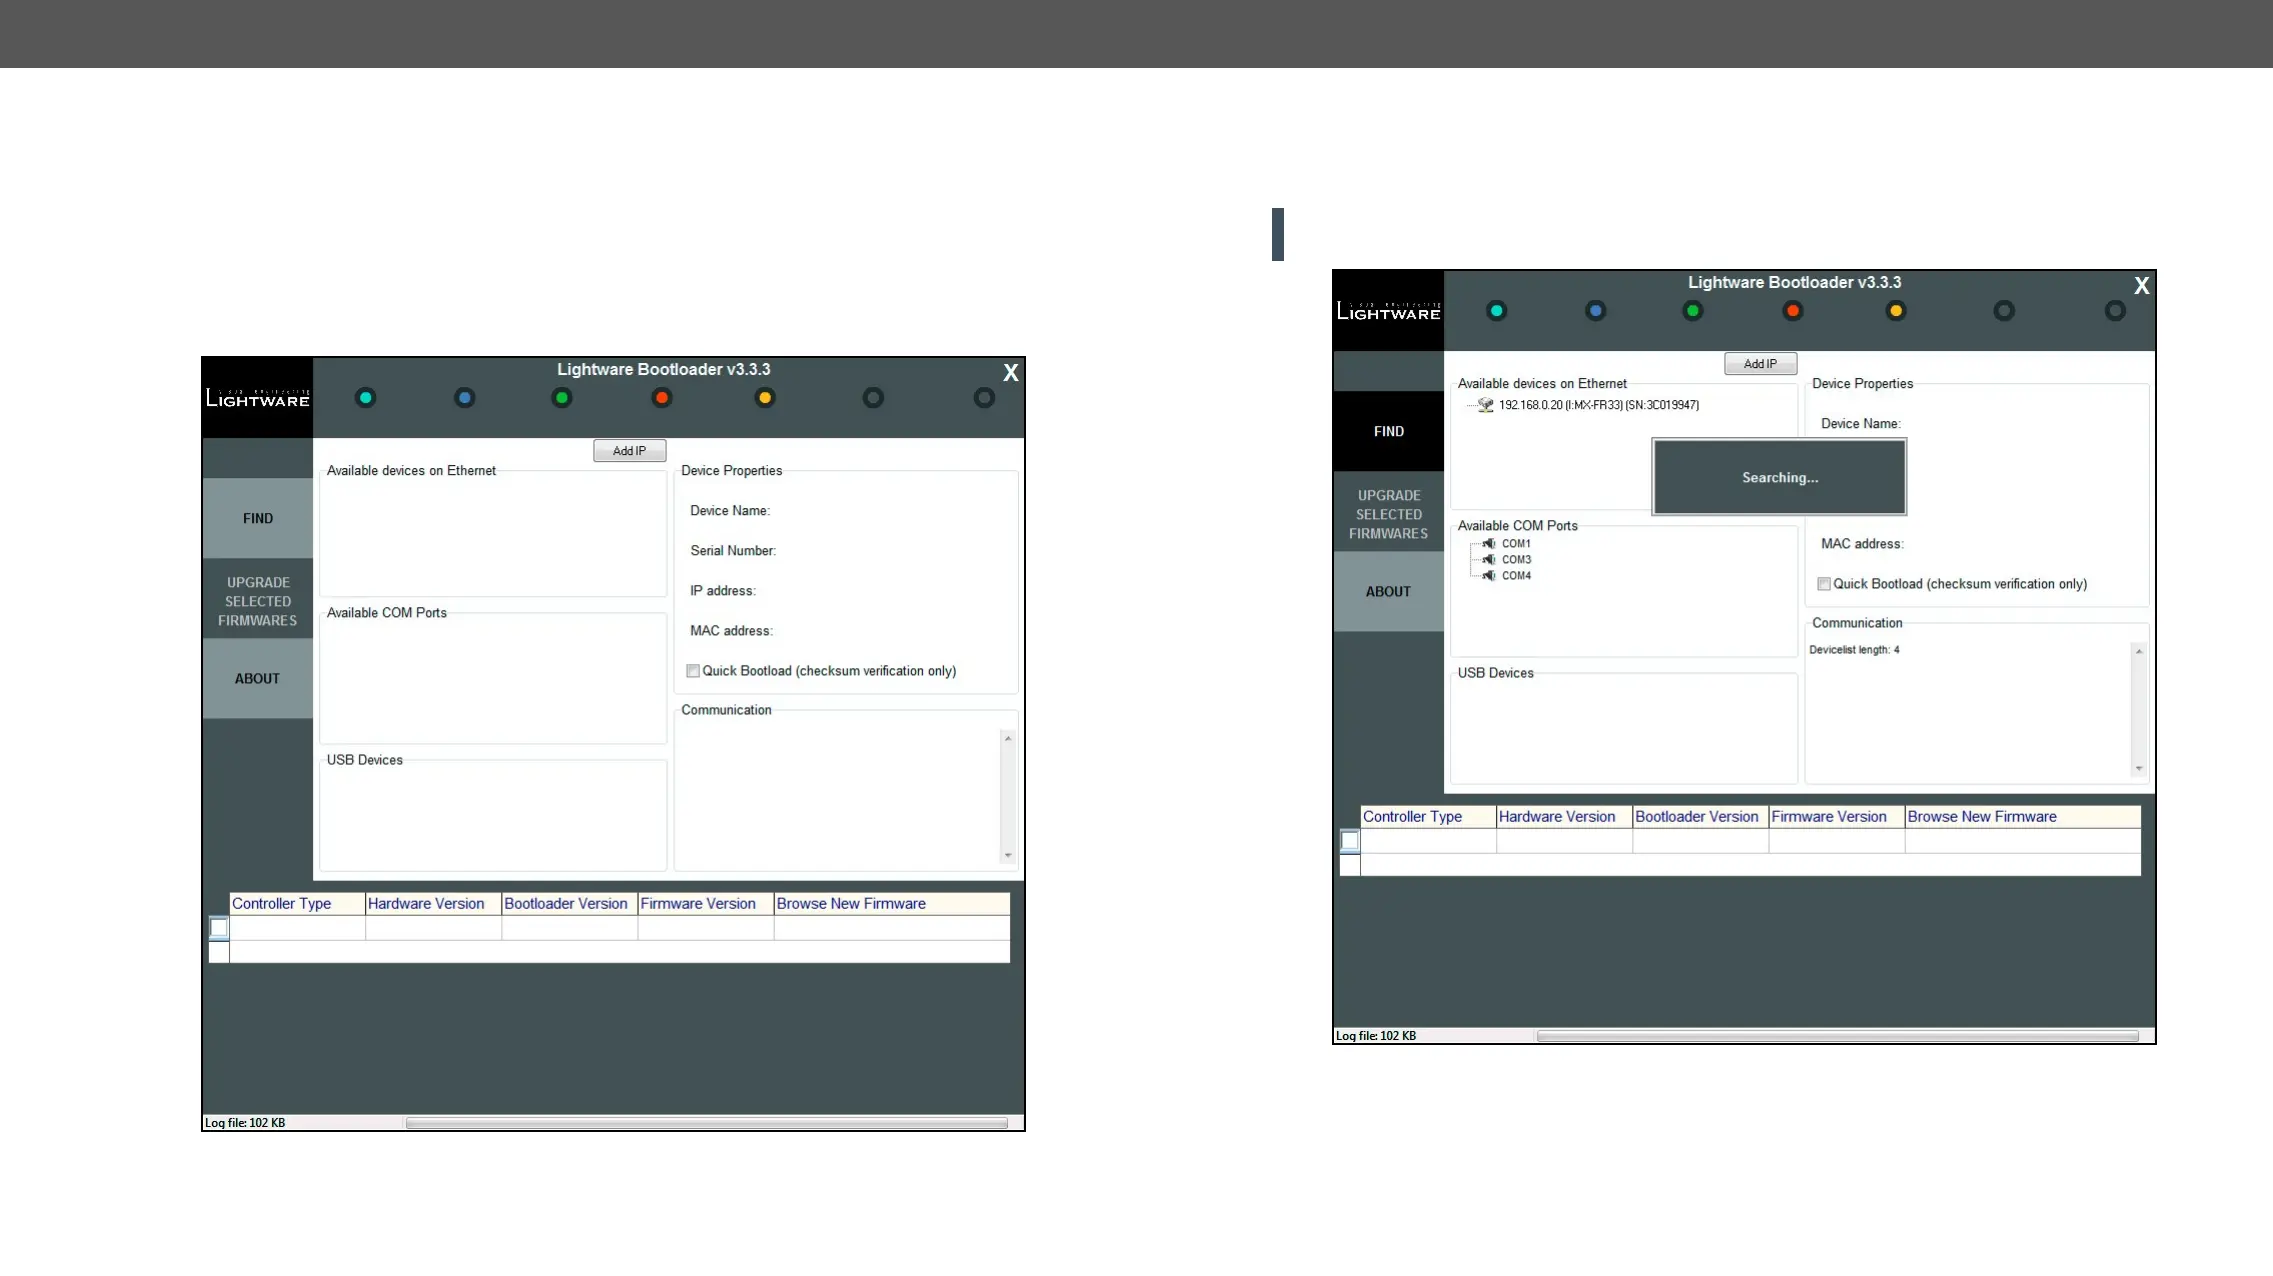Click Communication scrollbar down arrow in right window
Viewport: 2273px width, 1276px height.
(2139, 769)
